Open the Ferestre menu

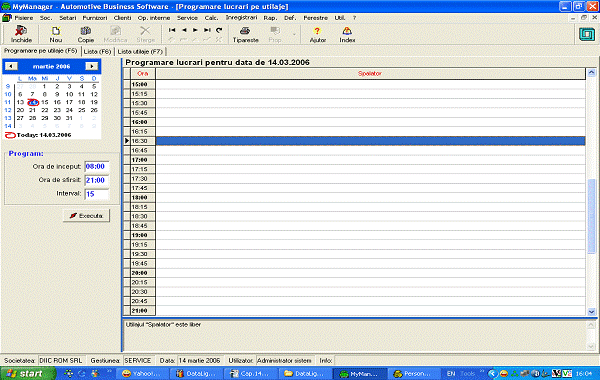point(315,18)
